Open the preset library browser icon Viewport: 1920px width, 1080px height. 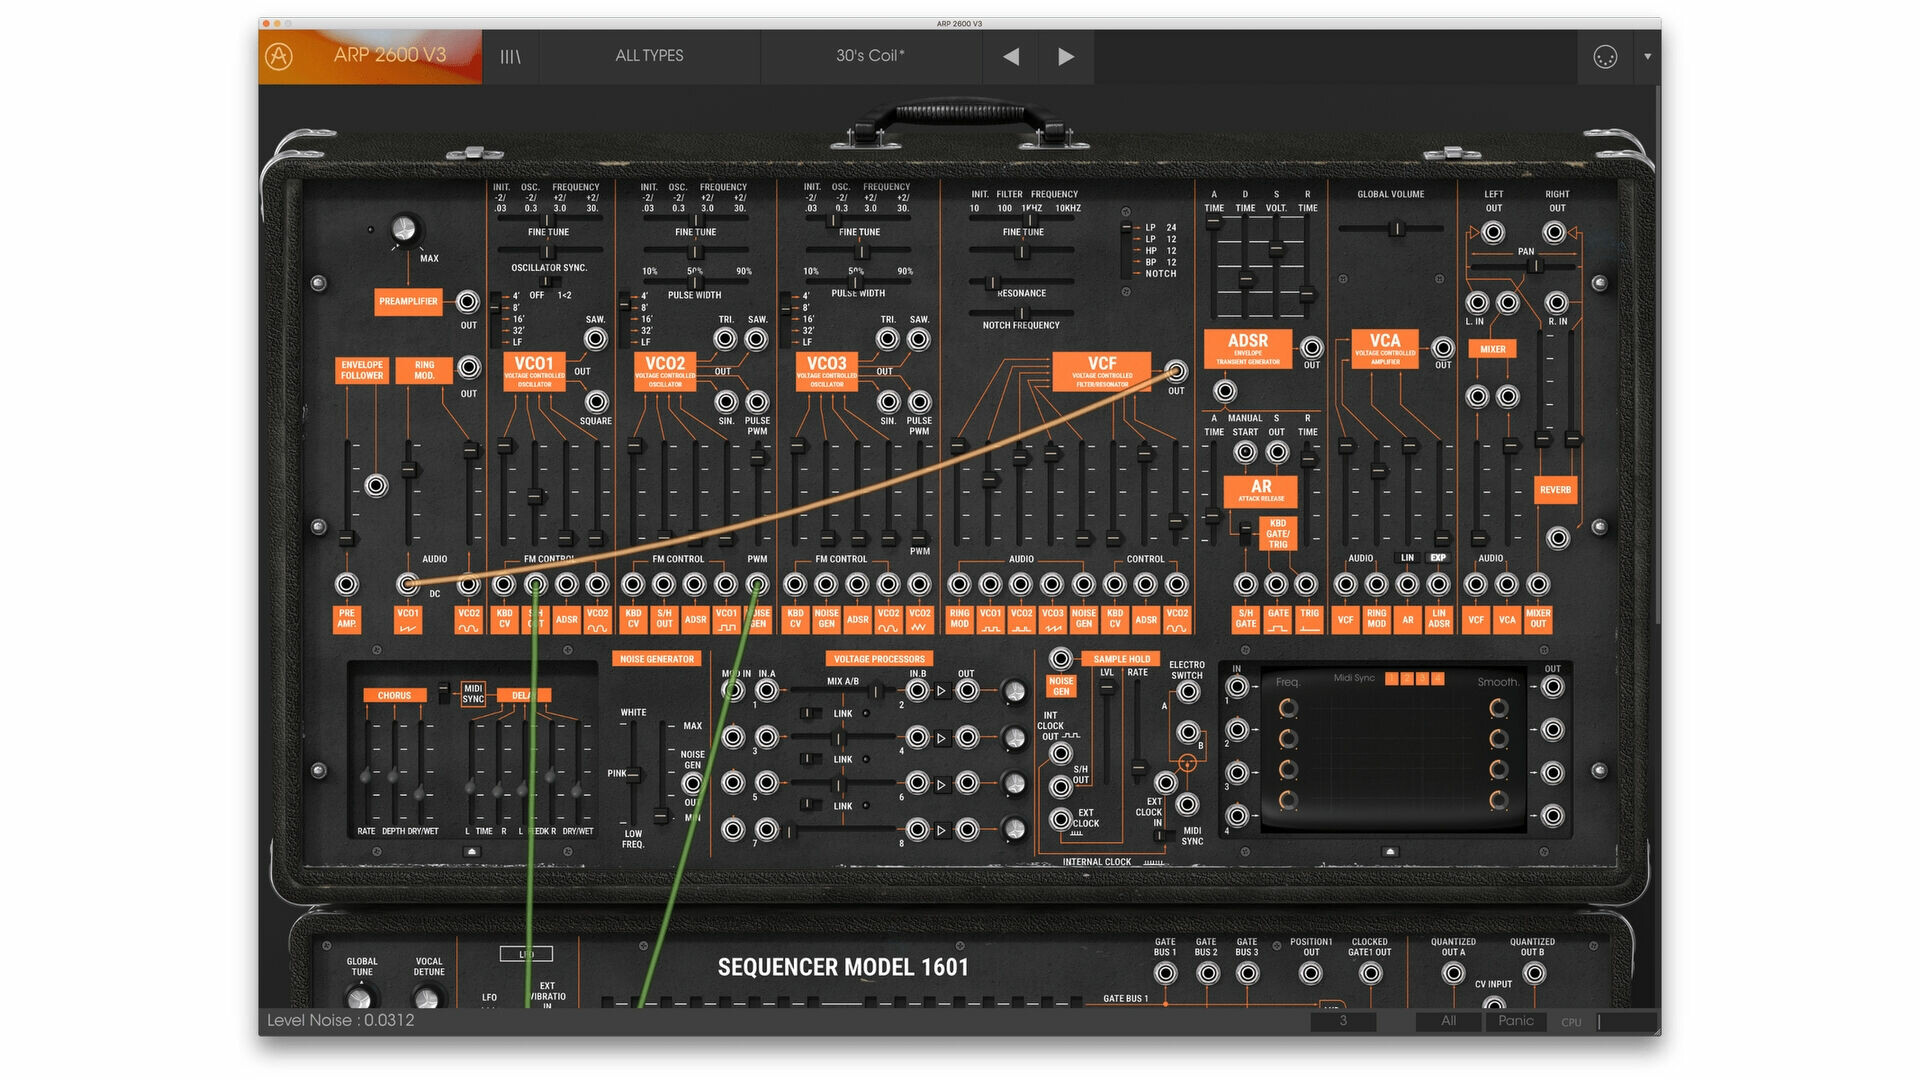pos(510,56)
